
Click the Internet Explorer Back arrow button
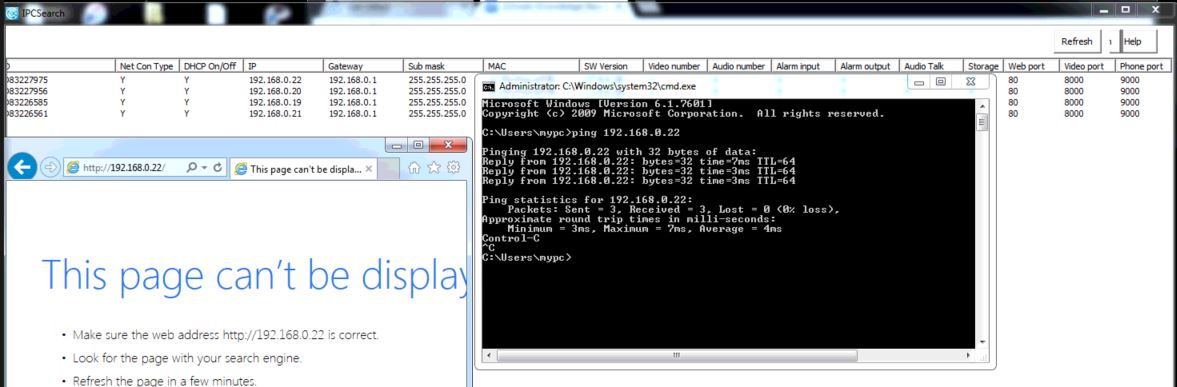click(23, 167)
